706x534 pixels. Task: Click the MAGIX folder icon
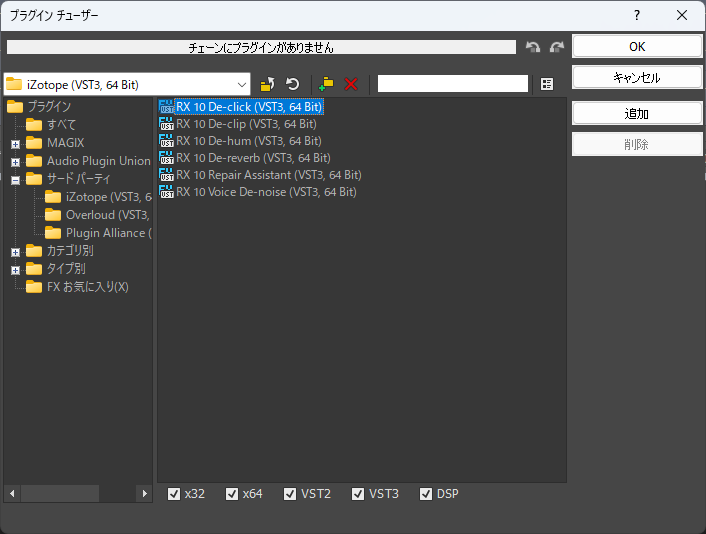point(34,143)
